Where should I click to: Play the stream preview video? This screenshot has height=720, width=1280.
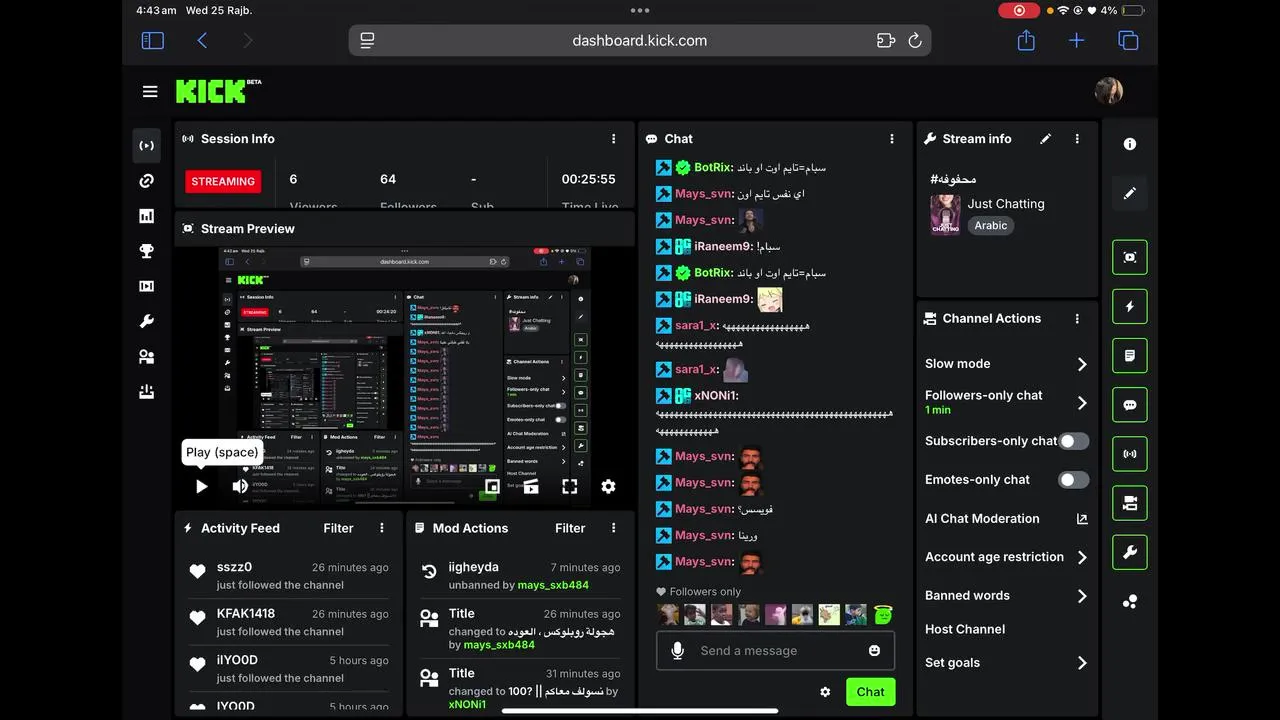(x=201, y=486)
